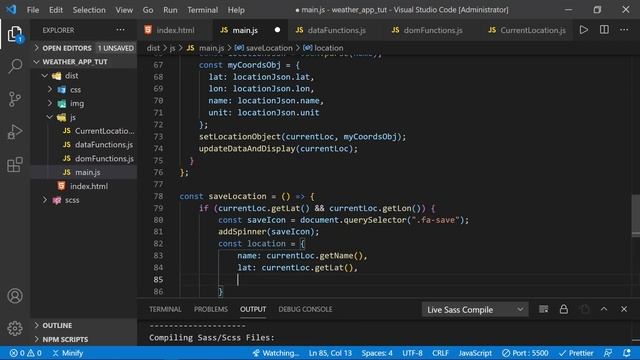This screenshot has height=360, width=640.
Task: Switch to the index.html editor tab
Action: (175, 30)
